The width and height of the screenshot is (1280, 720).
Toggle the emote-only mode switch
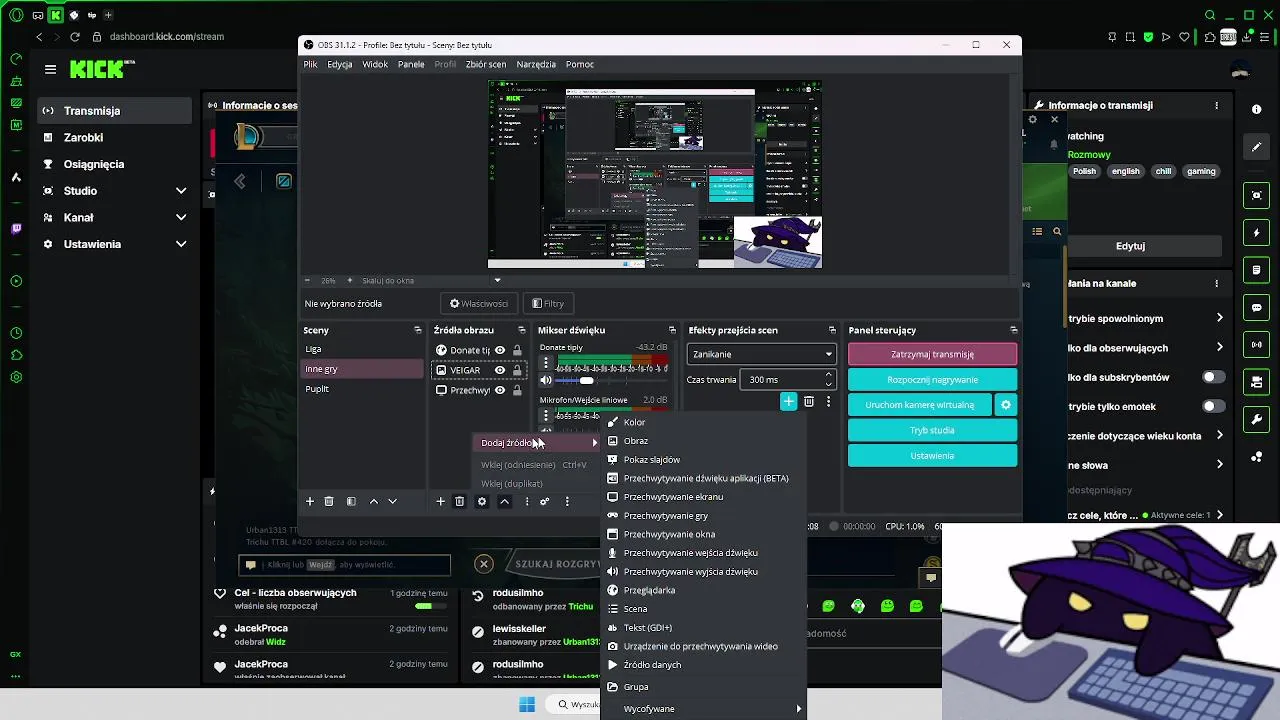1213,406
